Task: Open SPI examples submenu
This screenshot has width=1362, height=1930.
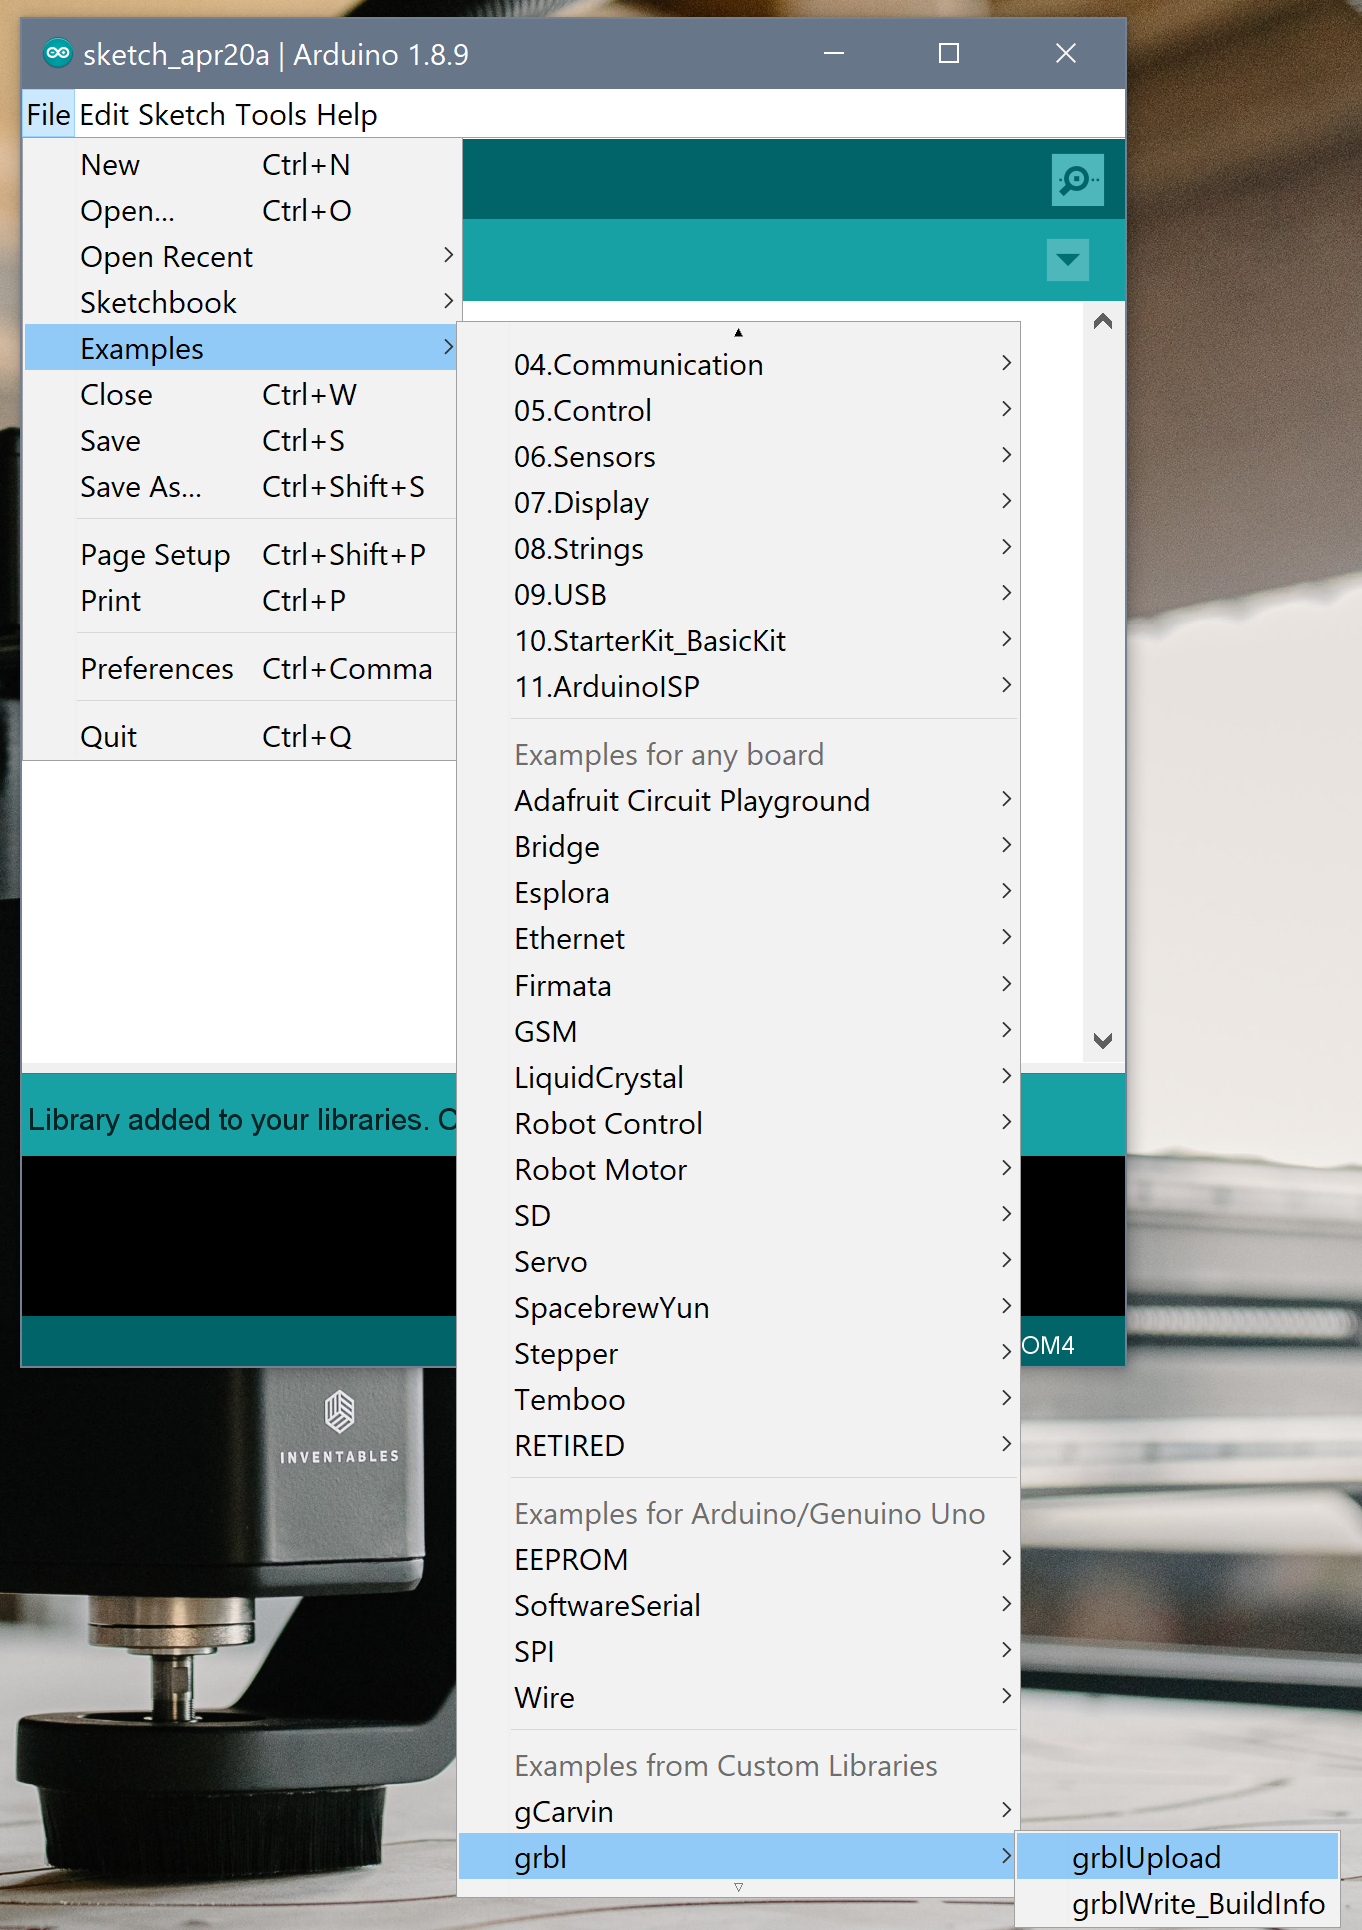Action: (x=738, y=1652)
